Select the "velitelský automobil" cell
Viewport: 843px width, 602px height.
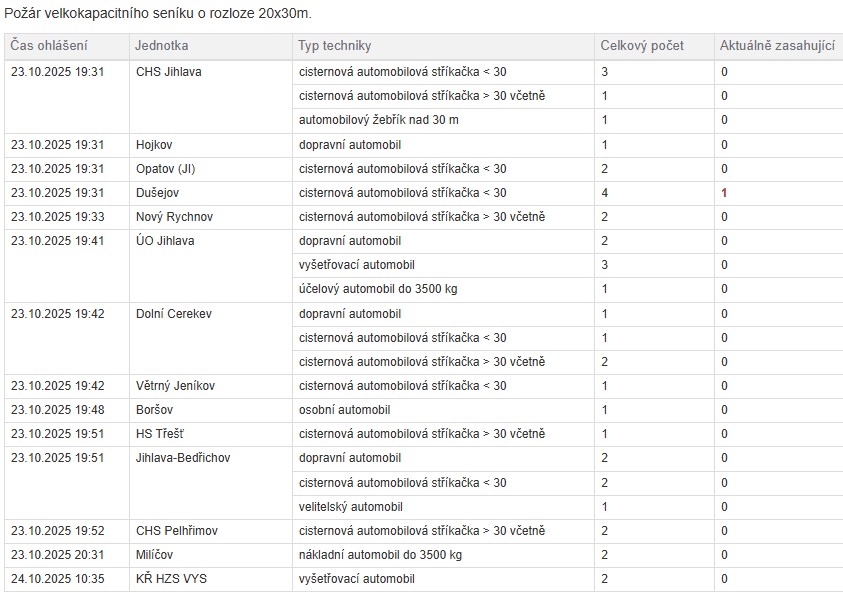tap(351, 507)
